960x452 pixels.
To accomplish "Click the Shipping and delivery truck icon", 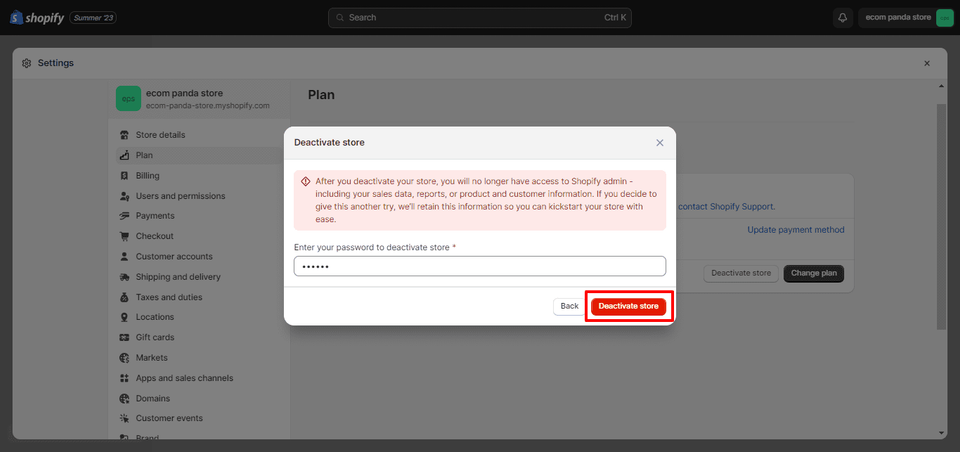I will tap(124, 277).
